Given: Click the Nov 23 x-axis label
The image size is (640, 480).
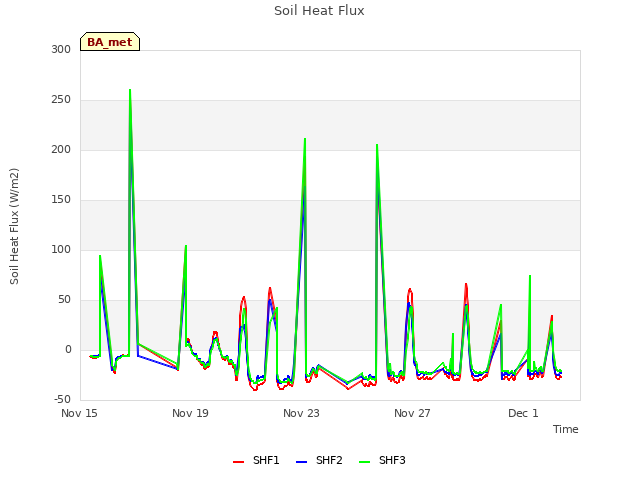Looking at the screenshot, I should [301, 413].
